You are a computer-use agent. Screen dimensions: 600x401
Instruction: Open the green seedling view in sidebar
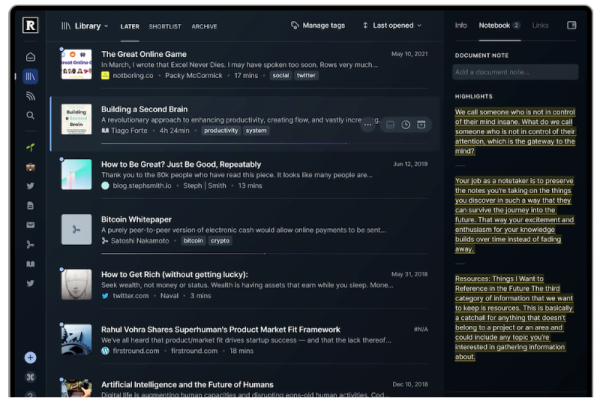click(31, 147)
